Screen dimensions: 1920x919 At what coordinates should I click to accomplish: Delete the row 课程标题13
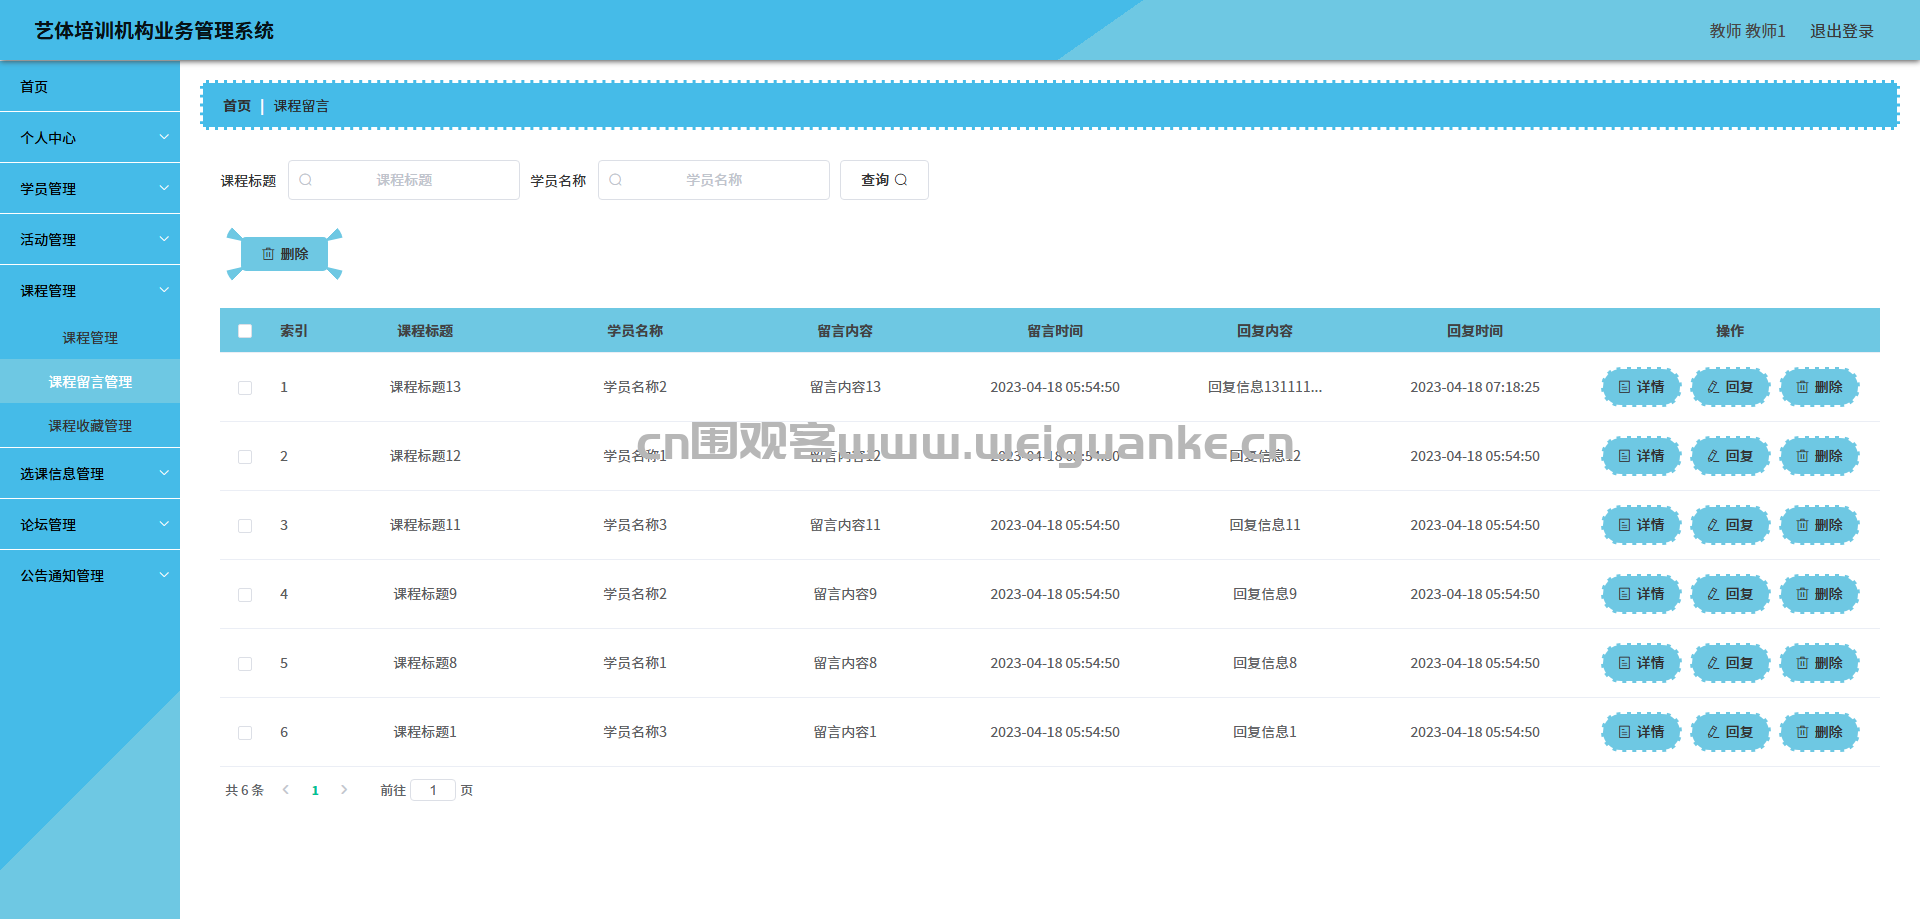coord(1819,387)
